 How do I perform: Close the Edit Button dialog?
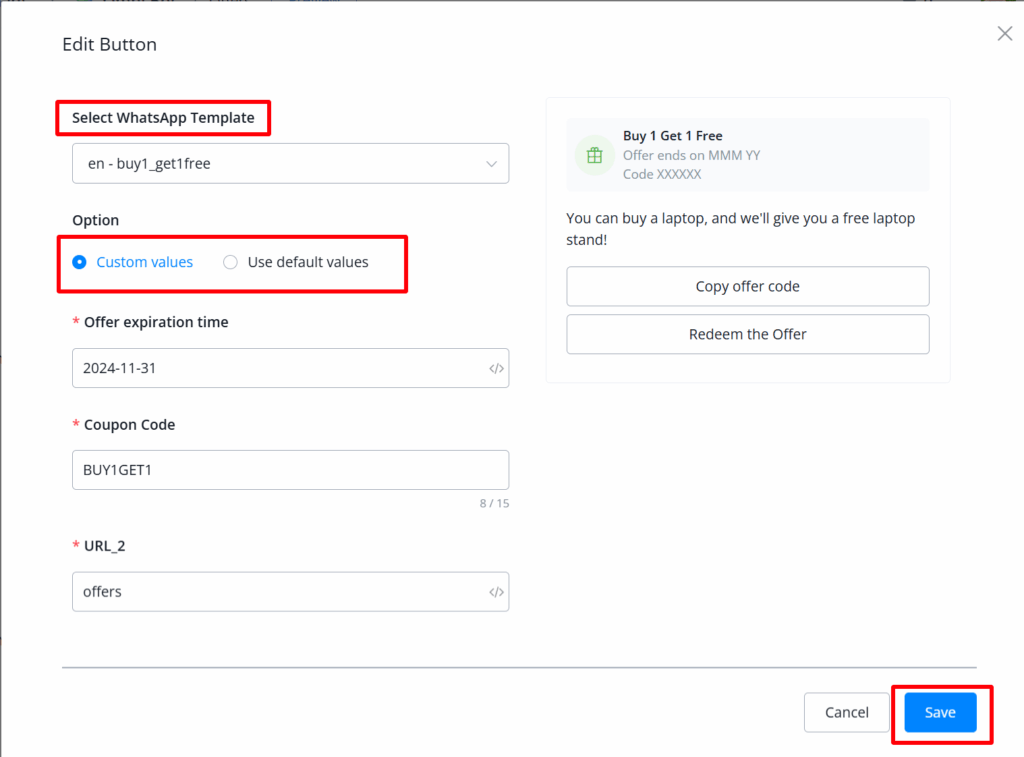point(1005,34)
